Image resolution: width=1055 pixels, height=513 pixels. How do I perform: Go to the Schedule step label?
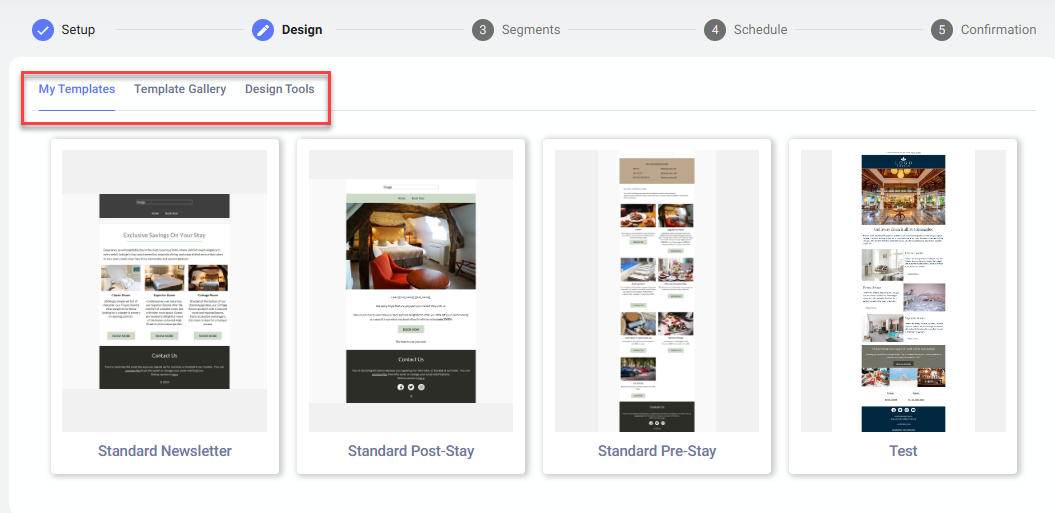click(760, 30)
